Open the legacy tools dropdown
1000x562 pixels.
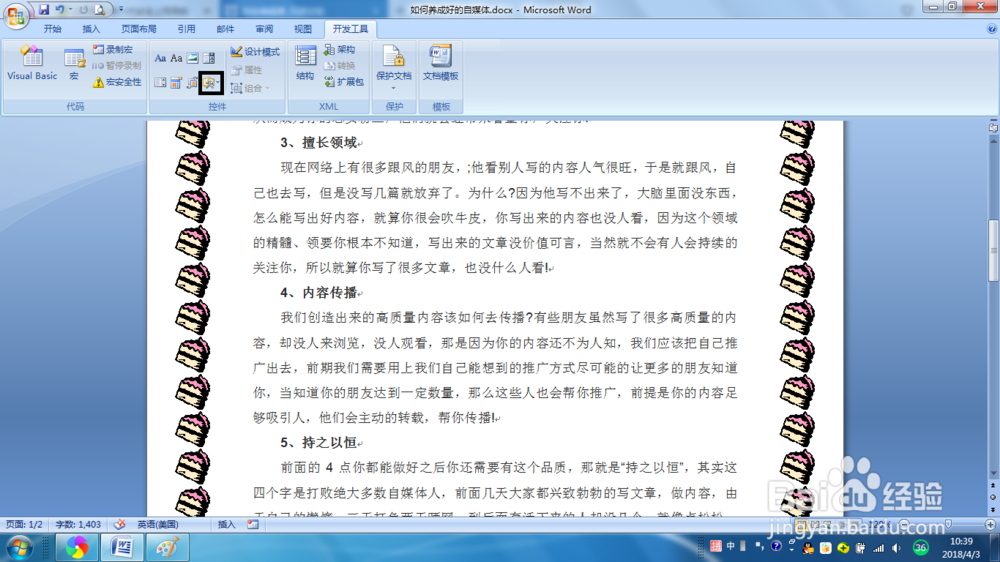point(211,83)
